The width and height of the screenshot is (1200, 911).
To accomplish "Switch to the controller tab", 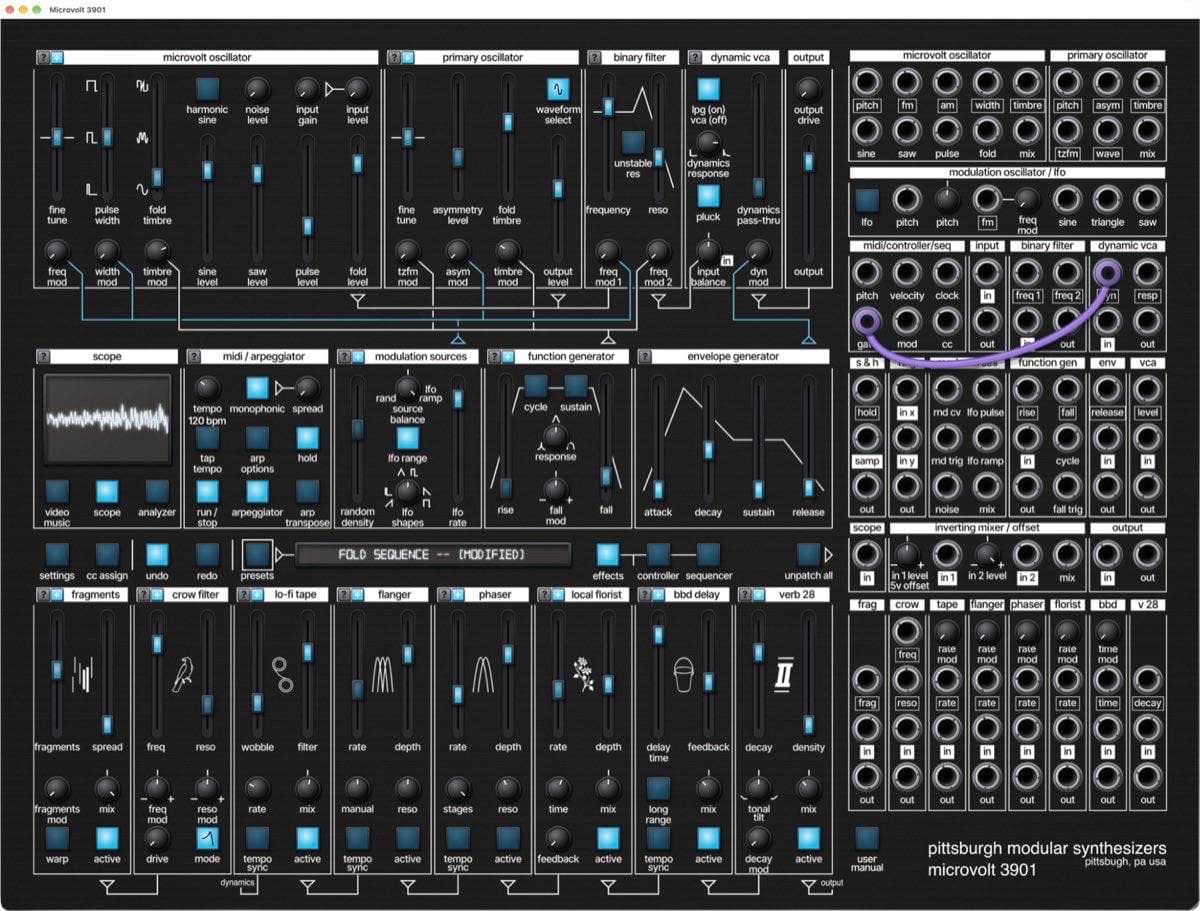I will (658, 554).
